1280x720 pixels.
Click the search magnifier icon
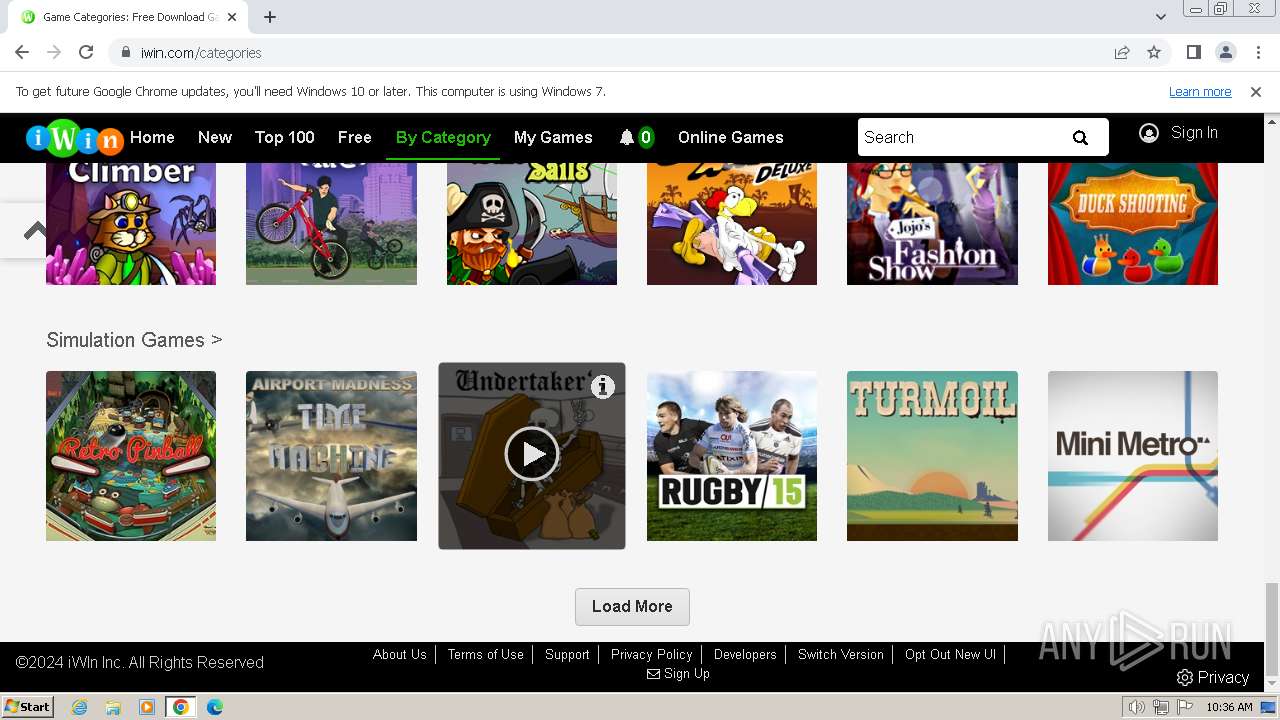[1080, 138]
